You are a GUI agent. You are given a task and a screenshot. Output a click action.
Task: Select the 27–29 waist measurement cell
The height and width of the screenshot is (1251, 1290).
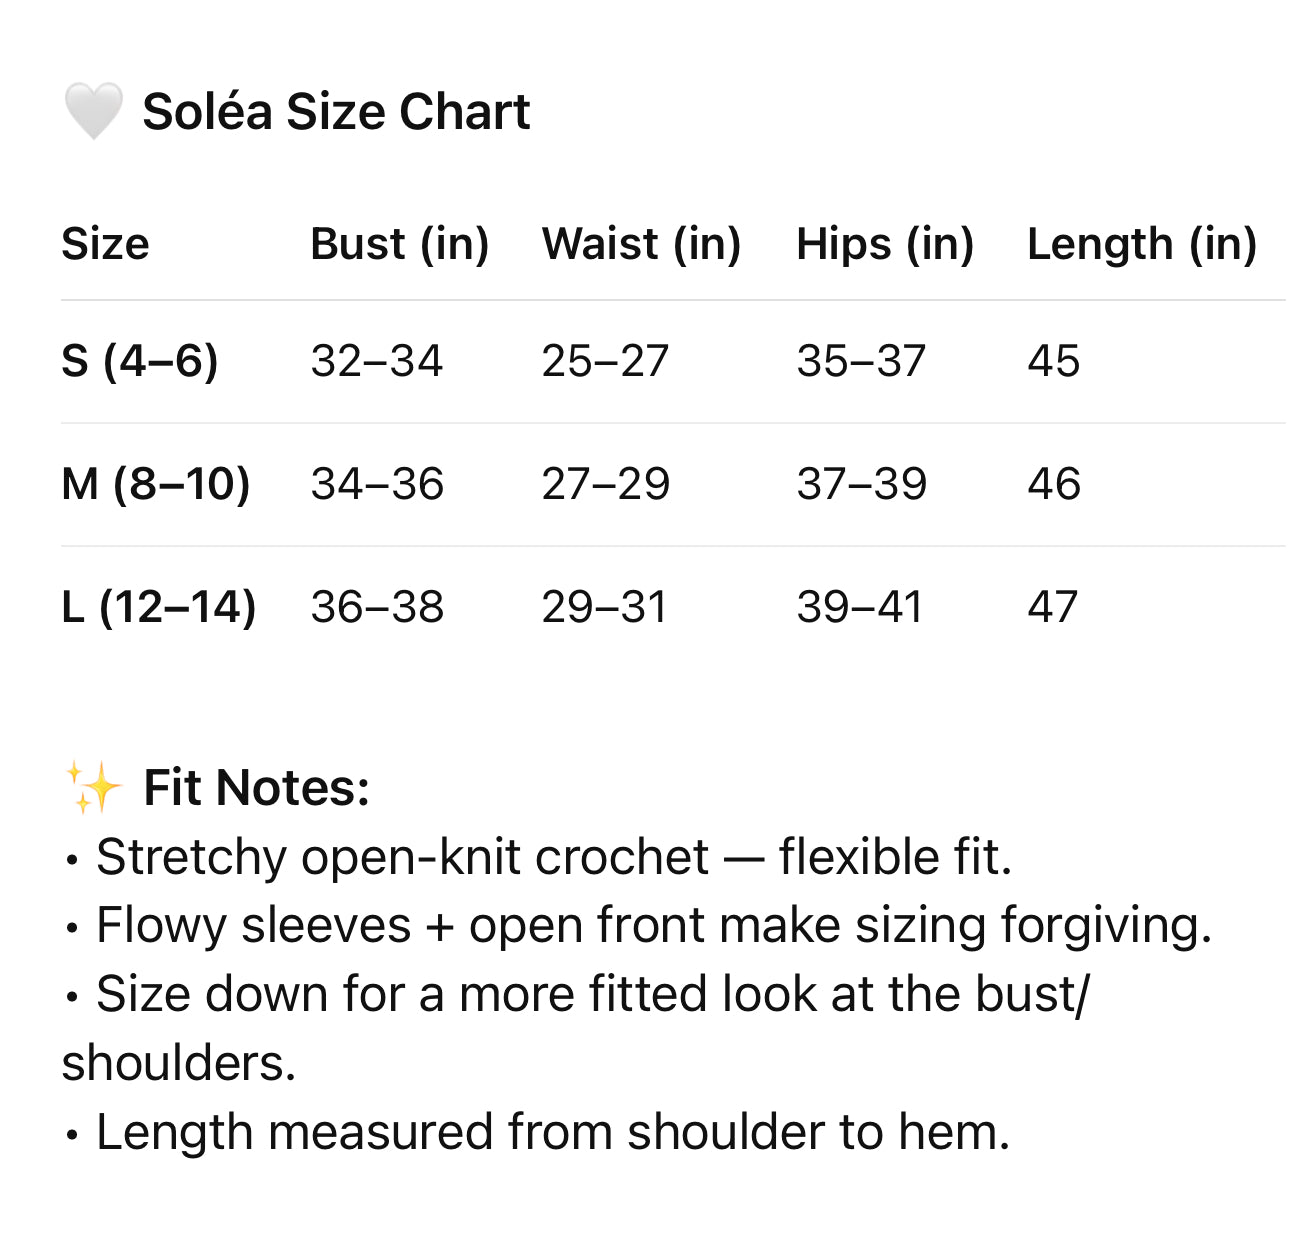tap(605, 484)
